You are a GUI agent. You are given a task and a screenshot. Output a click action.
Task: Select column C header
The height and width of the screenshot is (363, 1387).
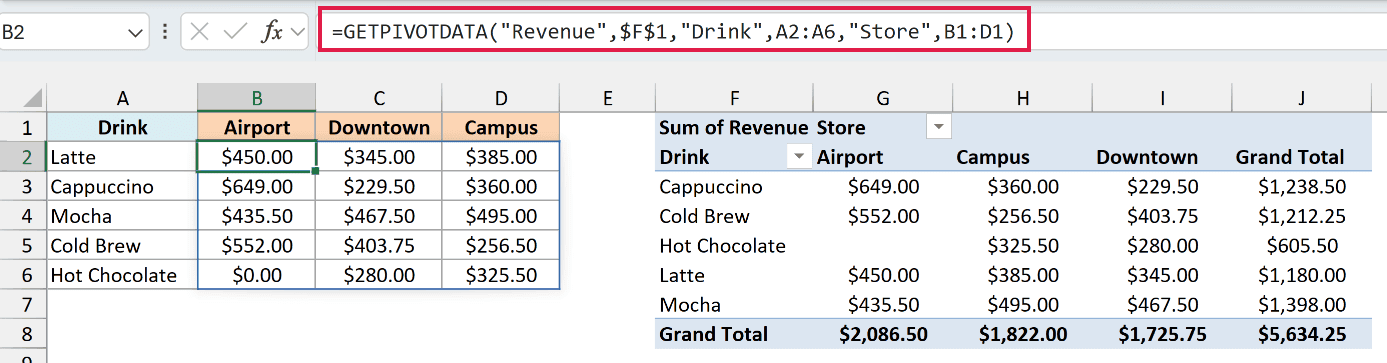(379, 98)
